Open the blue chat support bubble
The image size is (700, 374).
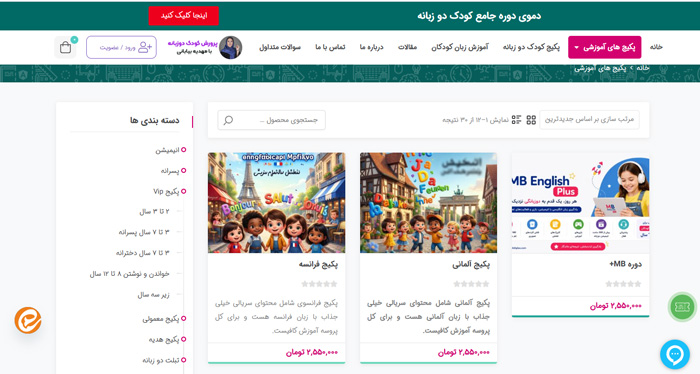[675, 354]
